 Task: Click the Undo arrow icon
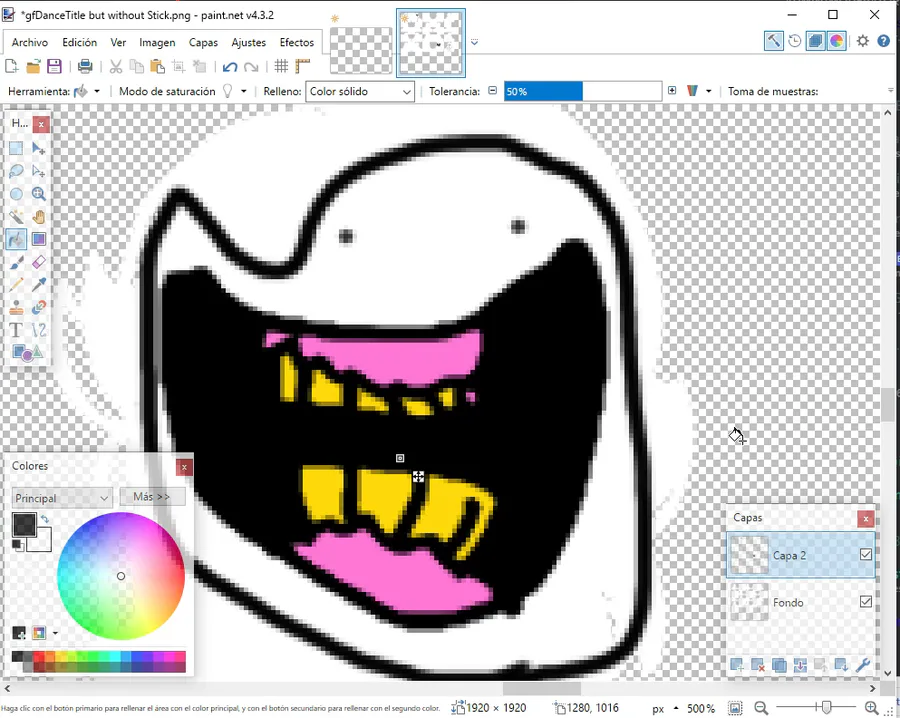click(x=230, y=67)
